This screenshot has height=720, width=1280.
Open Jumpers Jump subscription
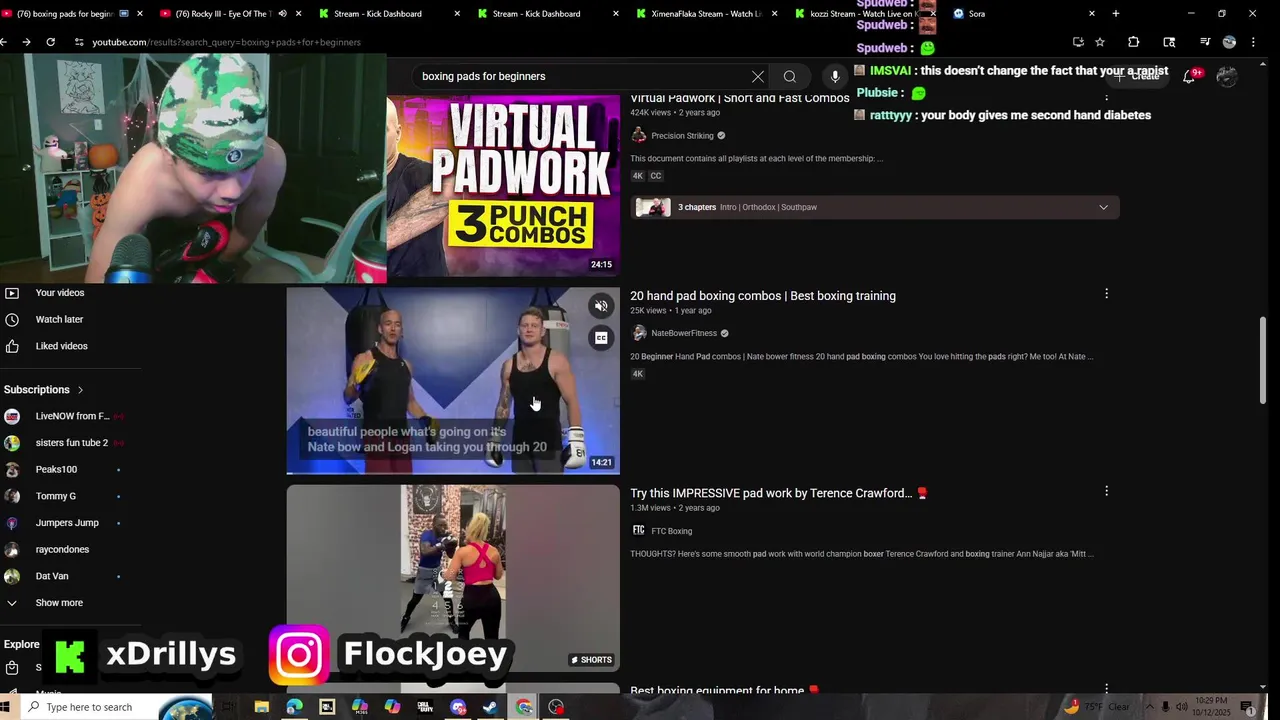(x=67, y=523)
